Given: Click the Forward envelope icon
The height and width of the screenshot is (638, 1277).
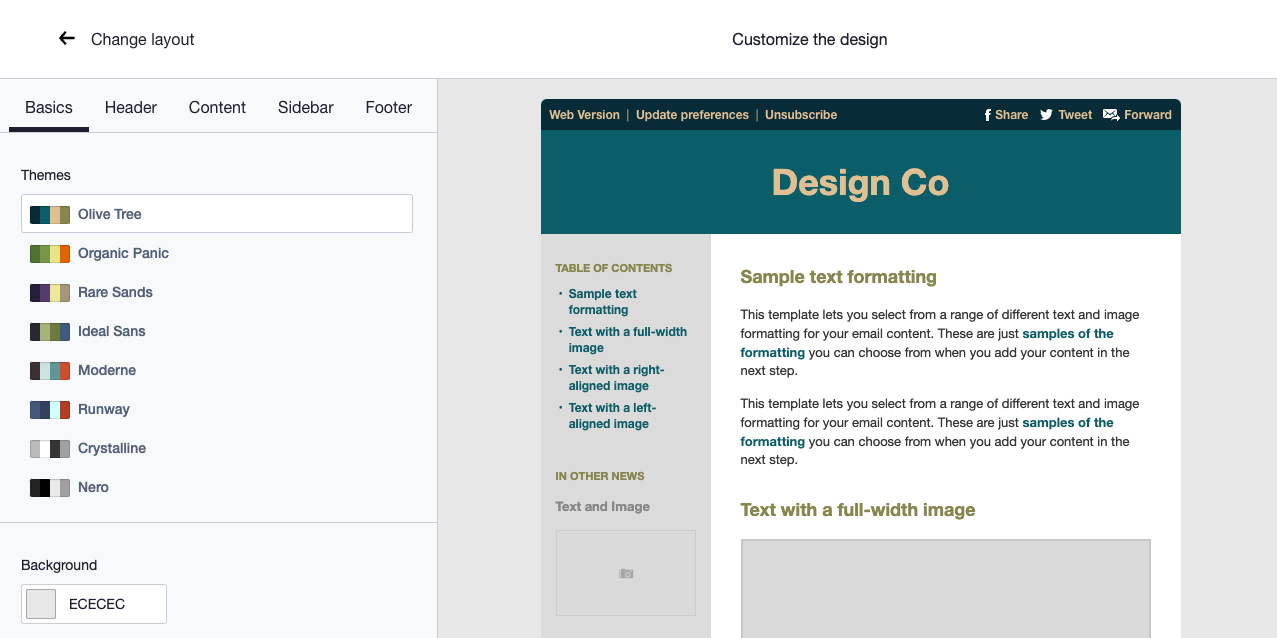Looking at the screenshot, I should 1110,115.
